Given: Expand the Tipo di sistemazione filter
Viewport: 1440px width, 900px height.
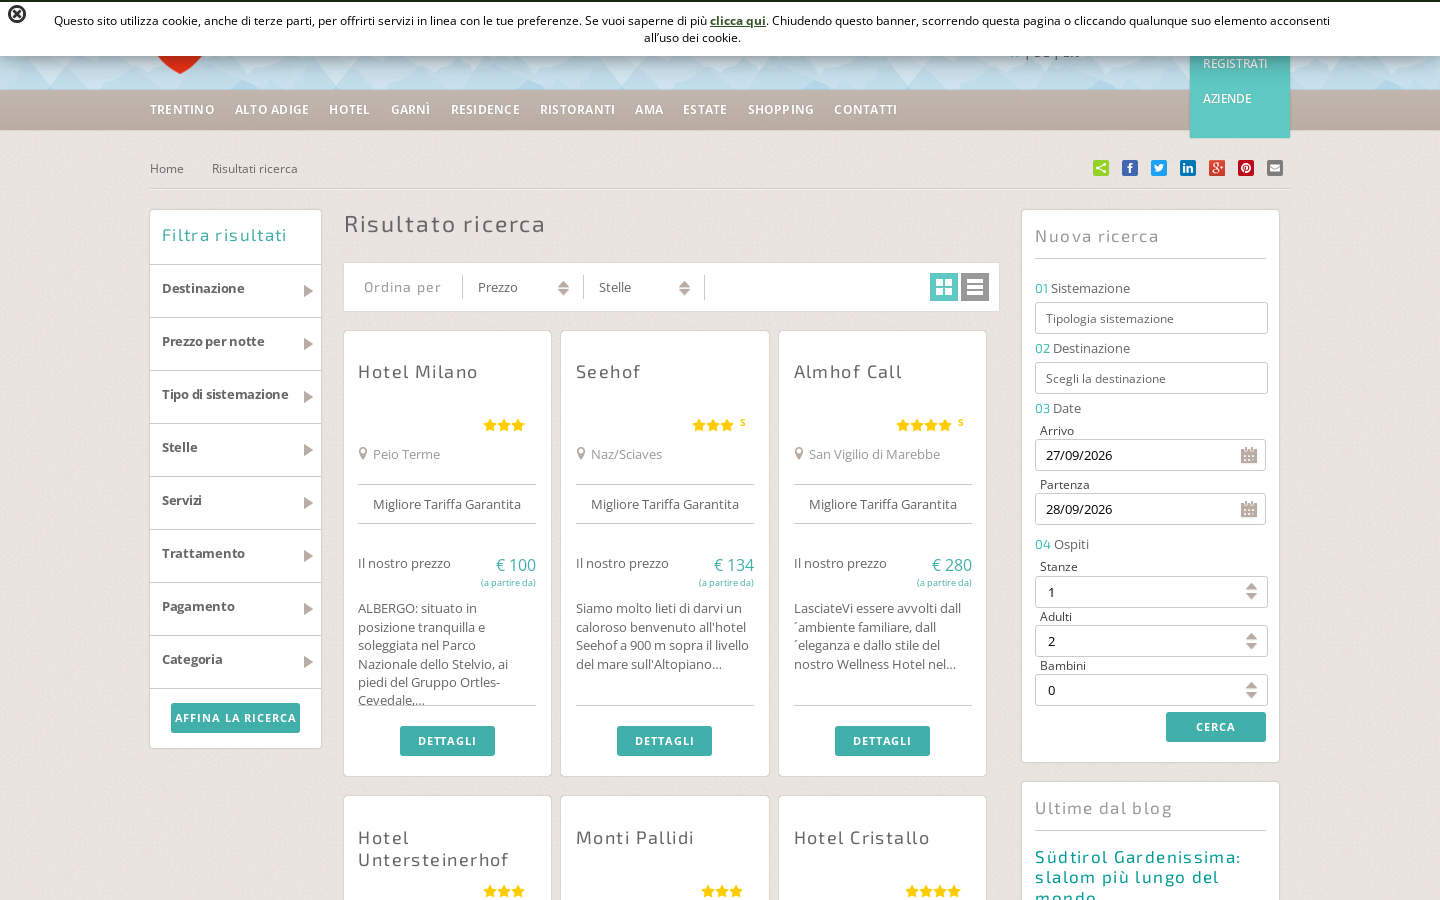Looking at the screenshot, I should 236,396.
